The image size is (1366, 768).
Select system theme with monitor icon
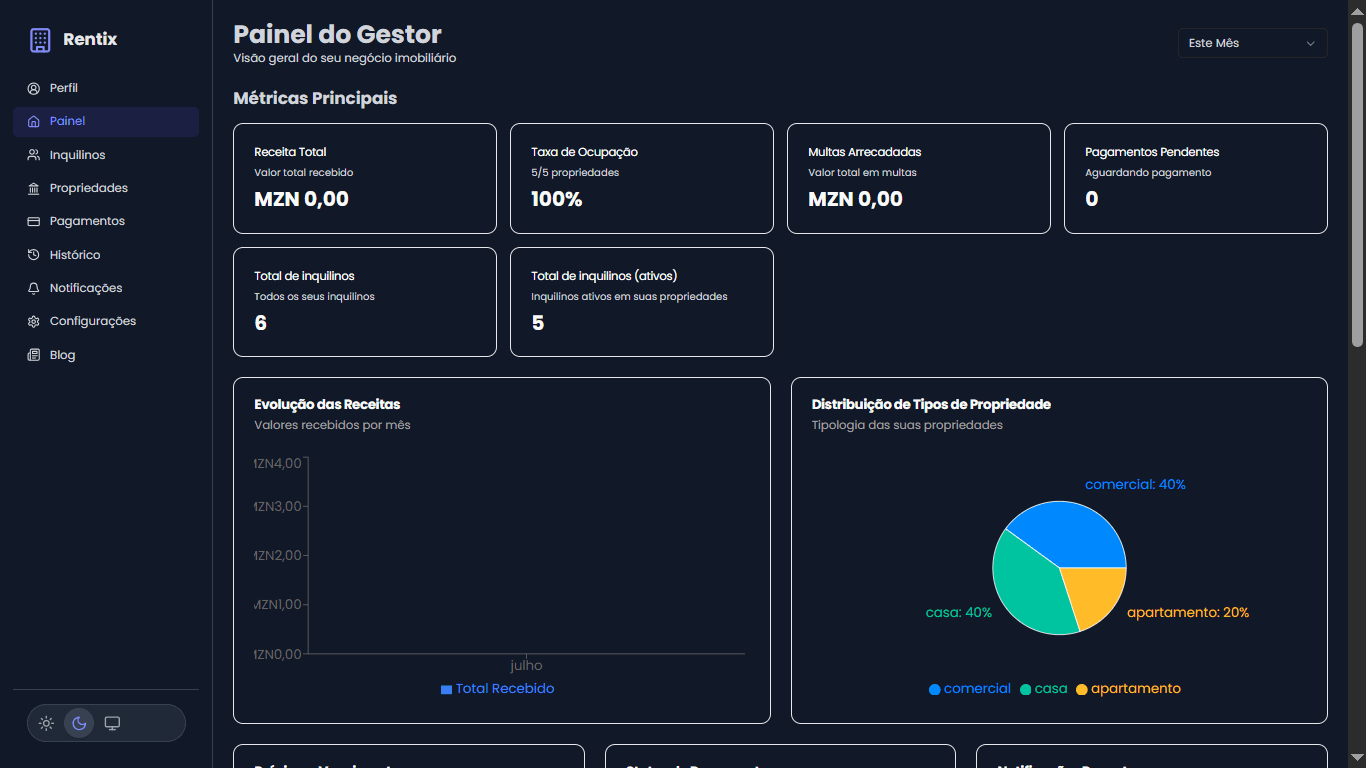[x=112, y=723]
